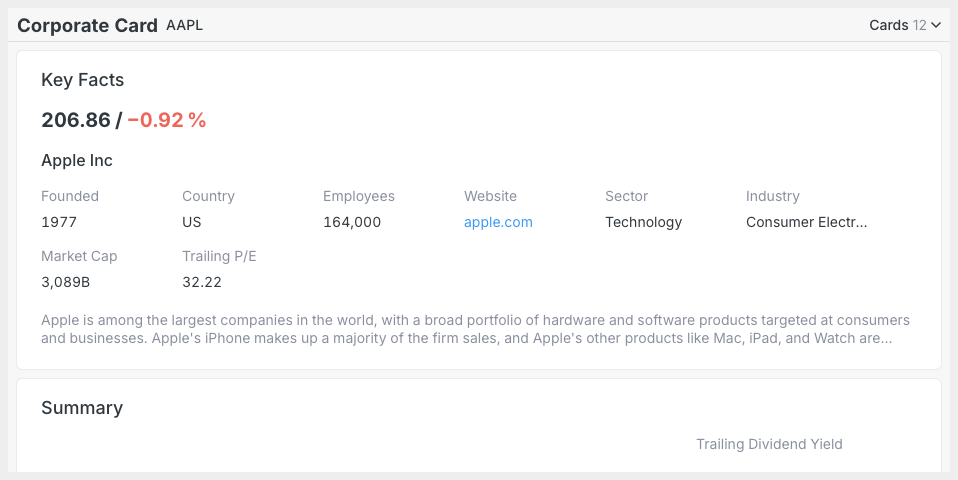958x480 pixels.
Task: Click the Trailing Dividend Yield label
Action: coord(769,445)
